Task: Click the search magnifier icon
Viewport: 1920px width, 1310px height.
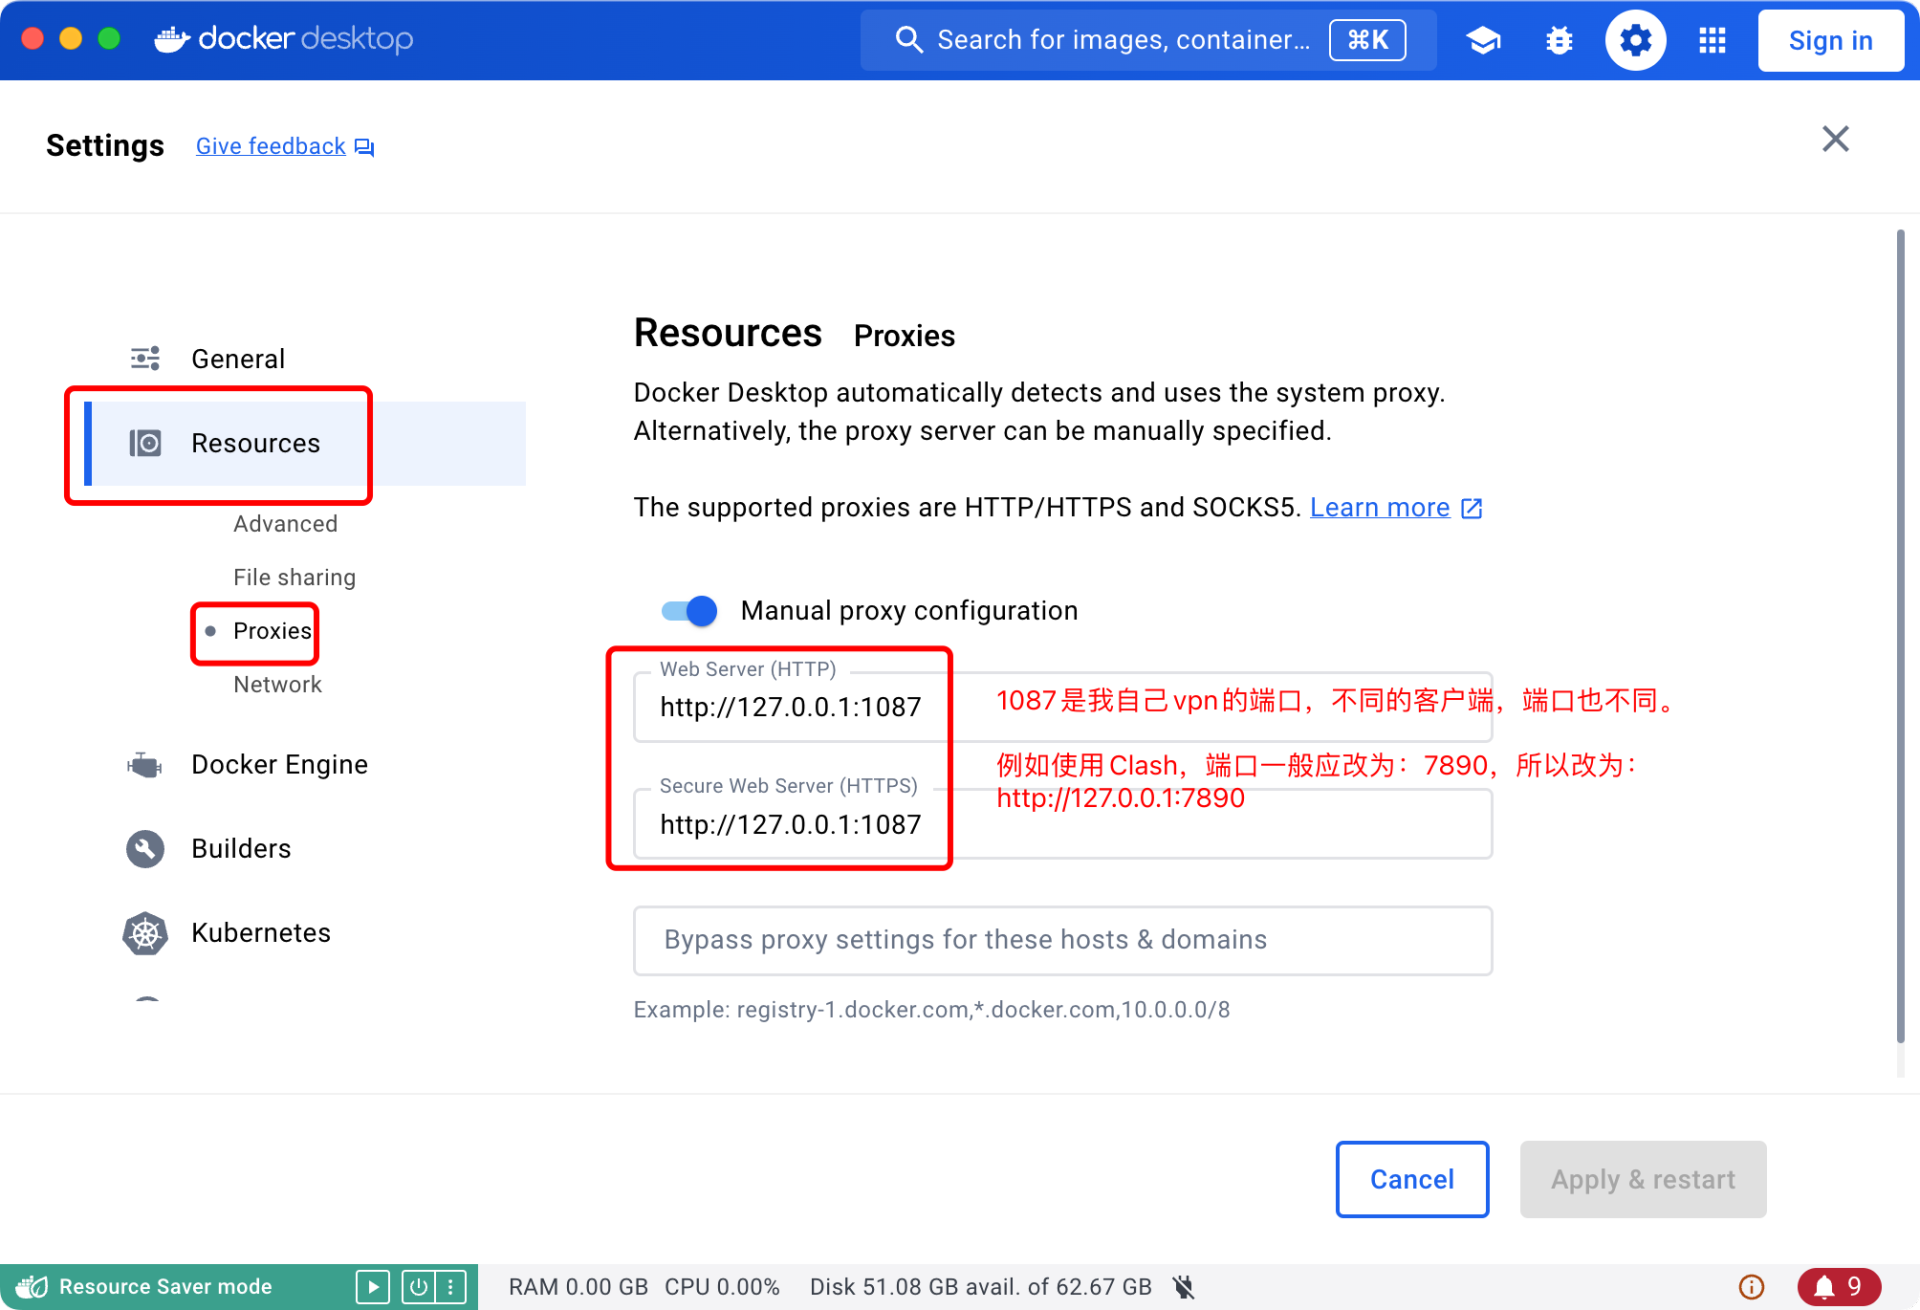Action: click(908, 40)
